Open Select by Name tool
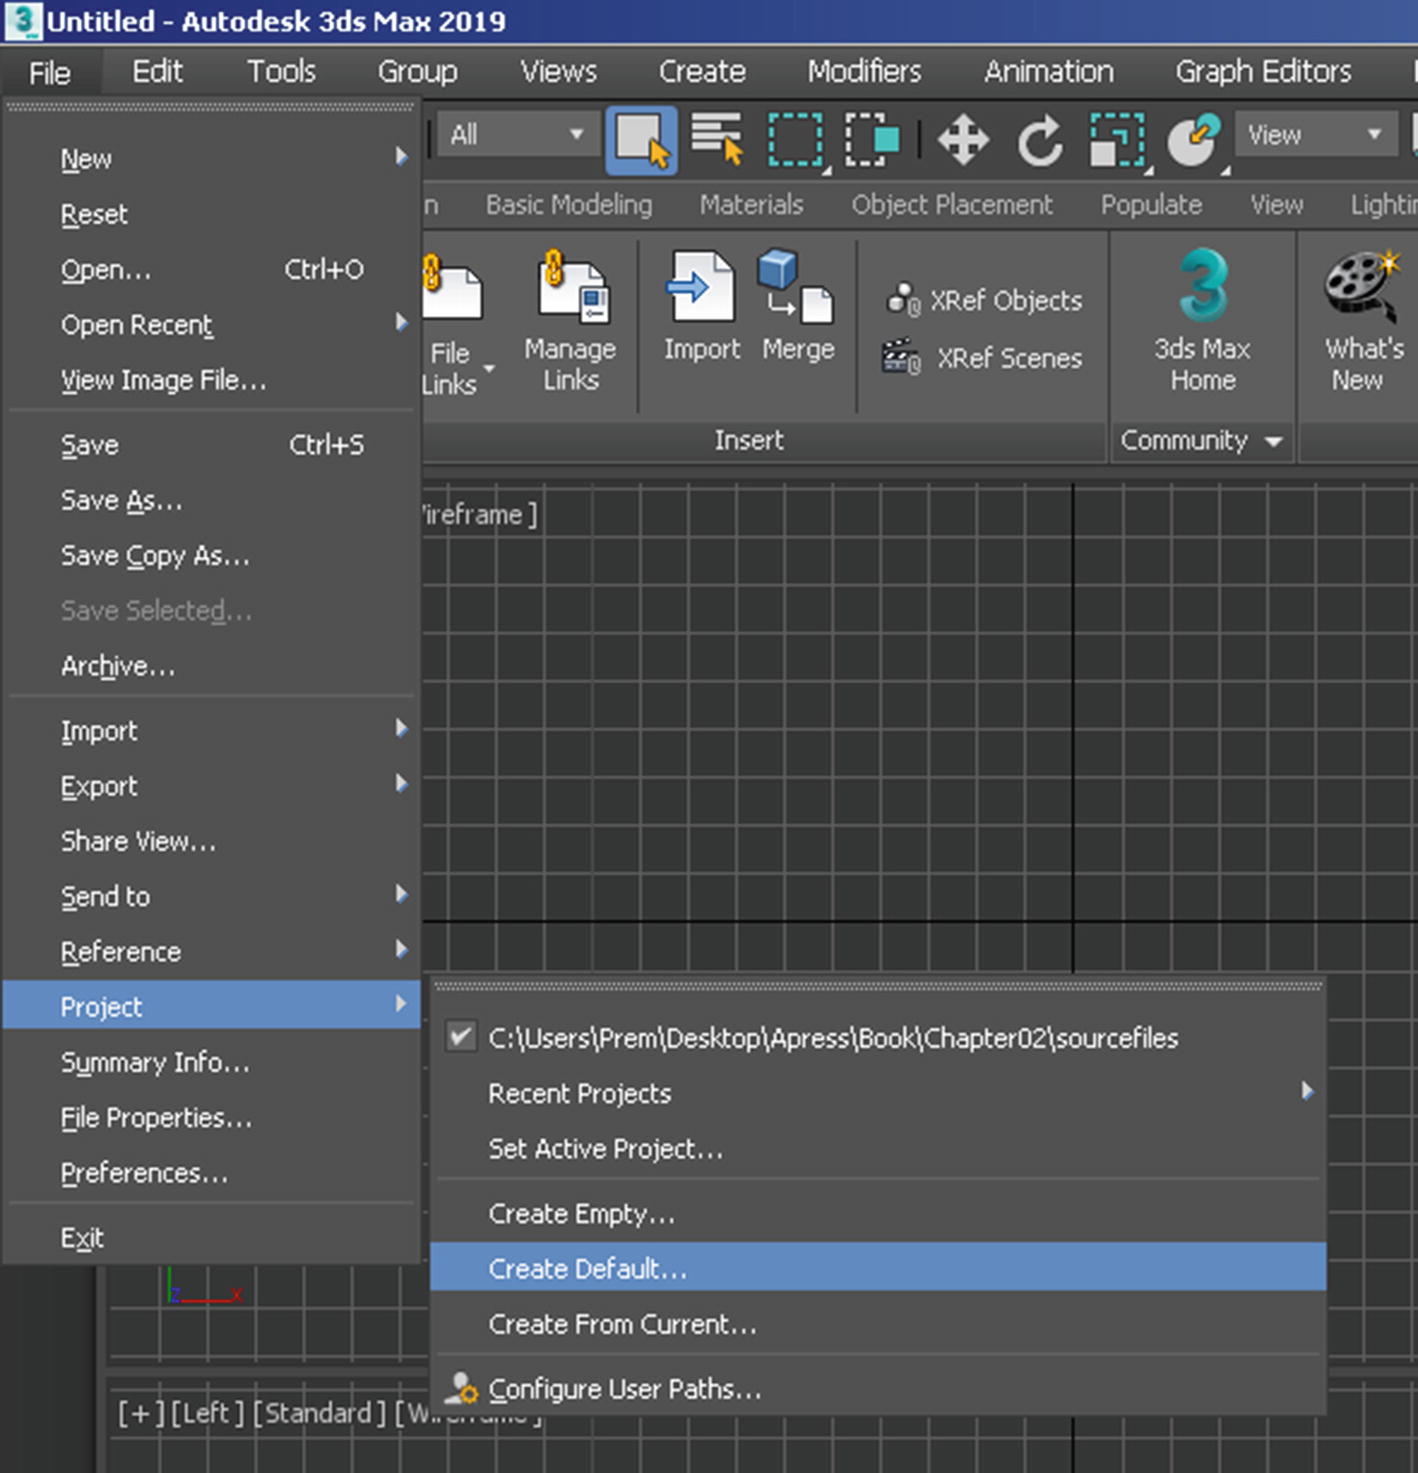The image size is (1418, 1473). tap(718, 139)
